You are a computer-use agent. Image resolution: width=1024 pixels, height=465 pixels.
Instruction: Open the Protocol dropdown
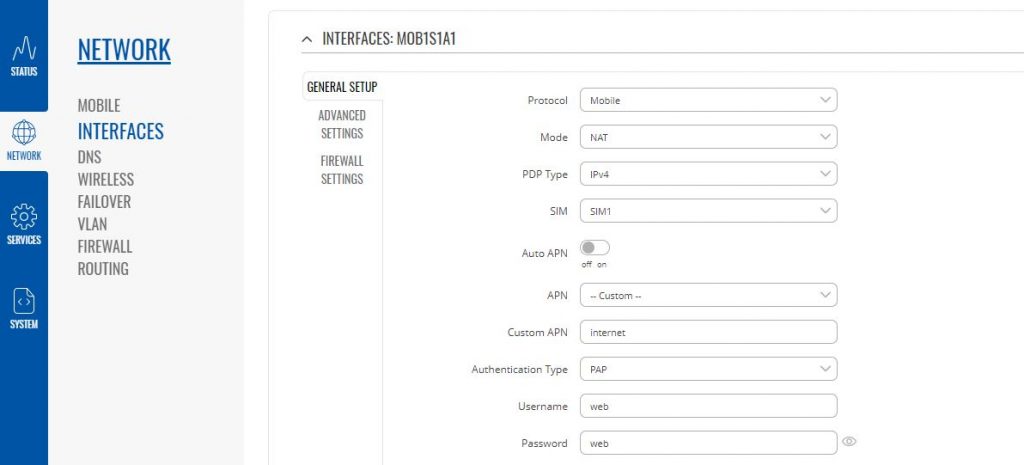708,100
